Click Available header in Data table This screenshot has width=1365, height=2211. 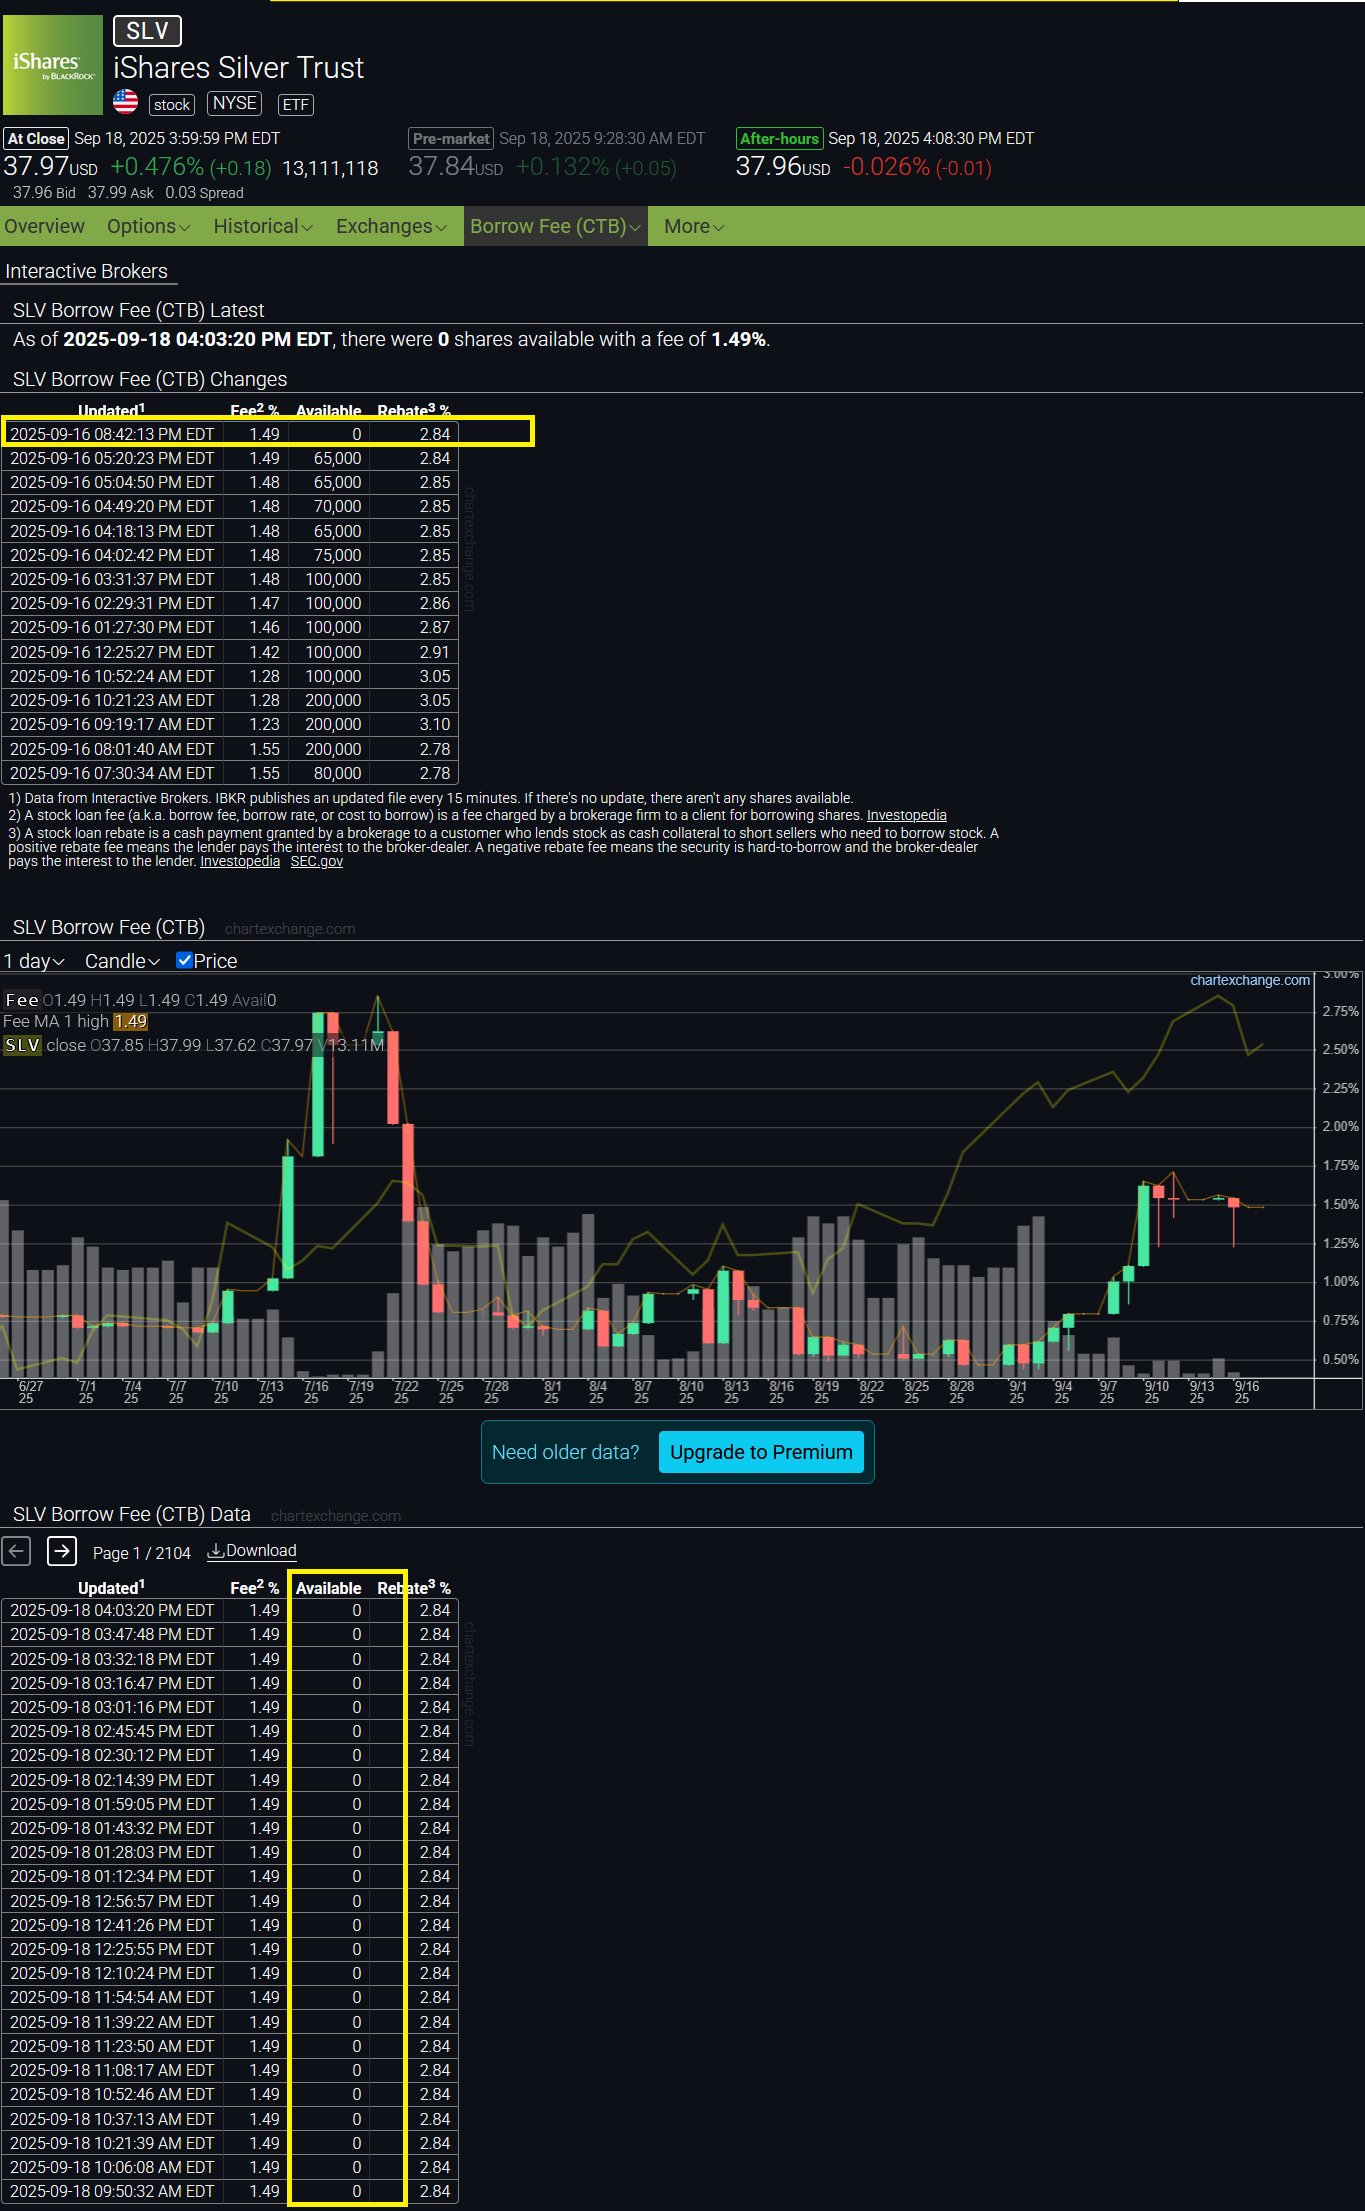(x=328, y=1588)
